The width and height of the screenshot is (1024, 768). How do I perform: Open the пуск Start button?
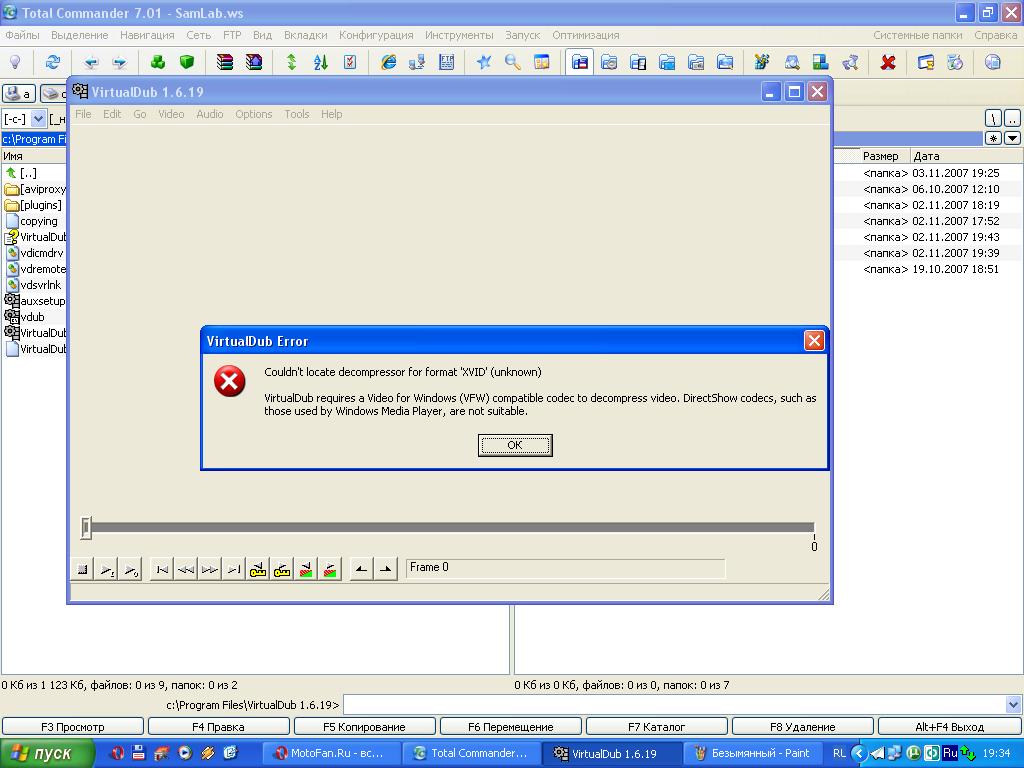[x=47, y=754]
